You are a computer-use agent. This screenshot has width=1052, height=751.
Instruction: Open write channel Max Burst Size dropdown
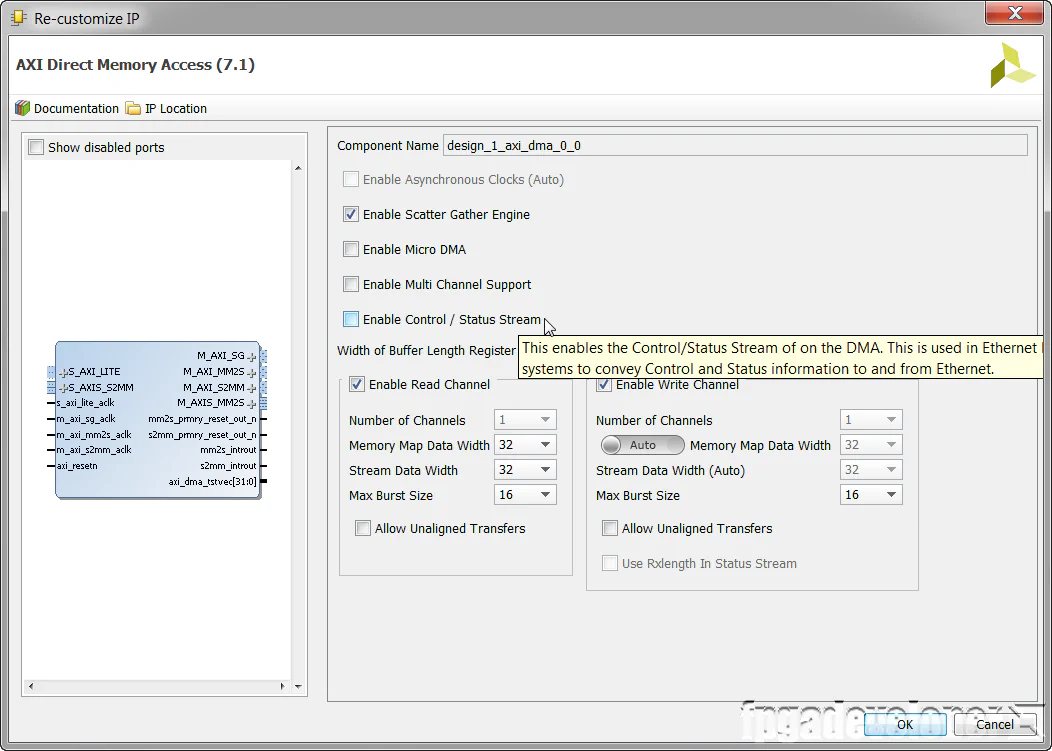coord(871,495)
